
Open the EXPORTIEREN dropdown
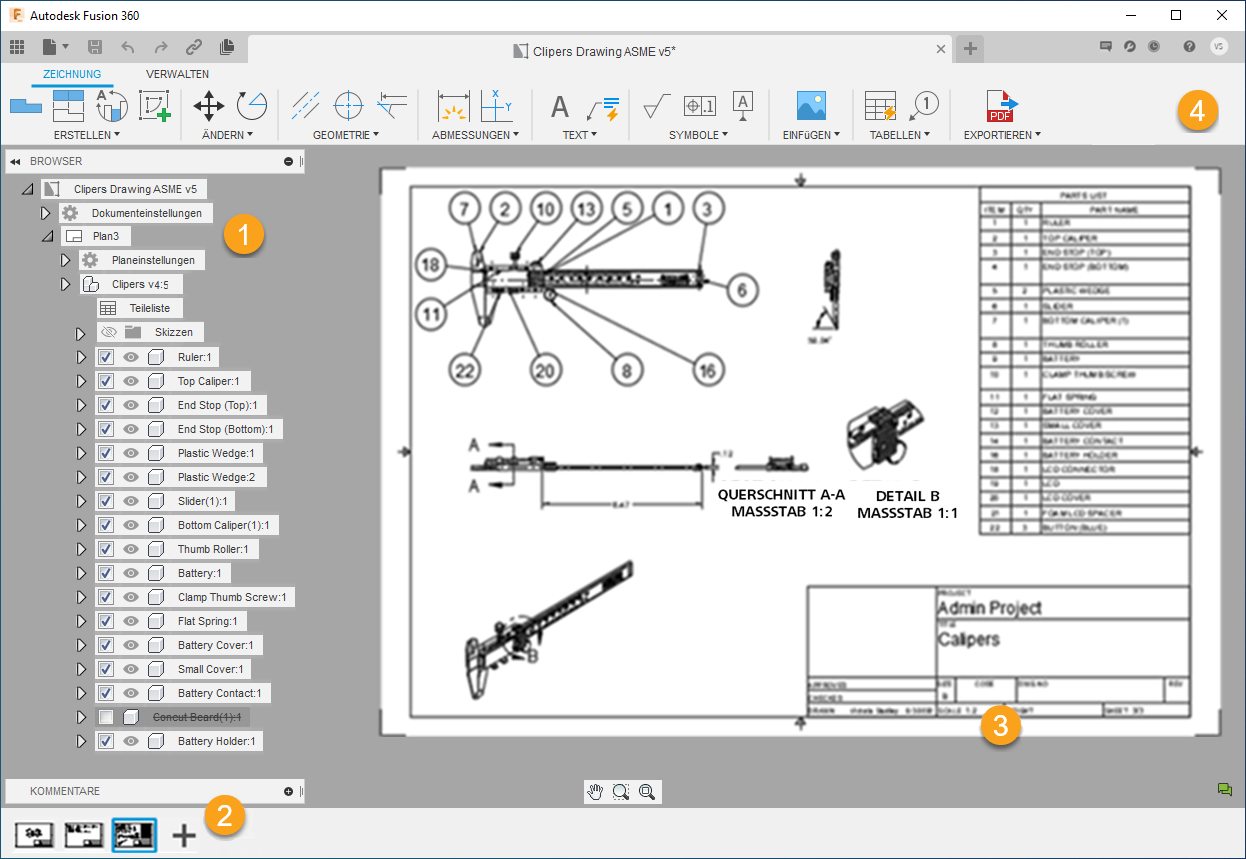pos(1002,134)
